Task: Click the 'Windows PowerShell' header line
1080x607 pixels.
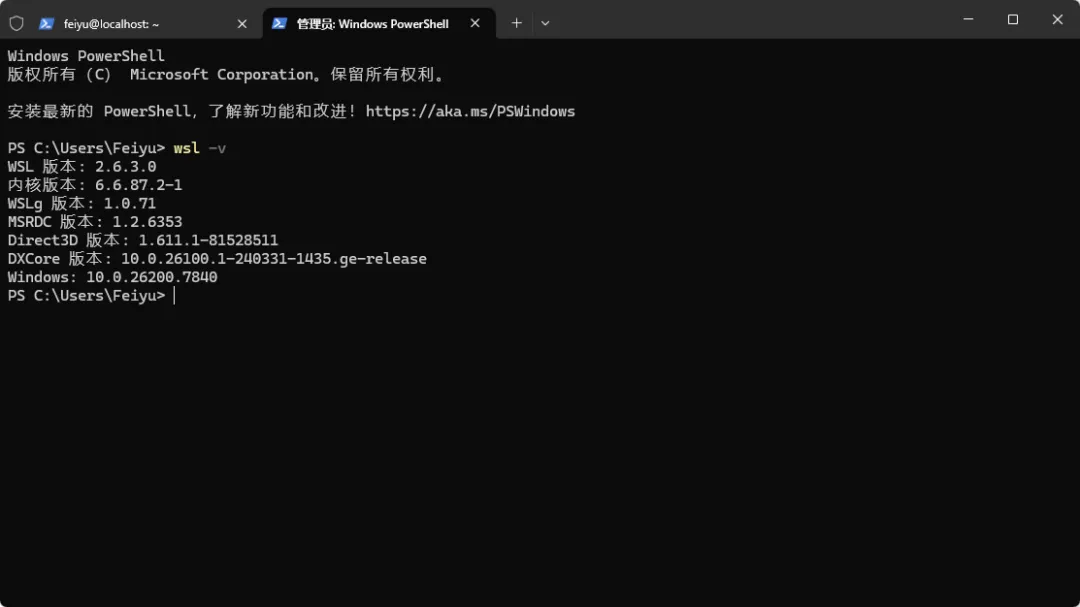Action: point(86,56)
